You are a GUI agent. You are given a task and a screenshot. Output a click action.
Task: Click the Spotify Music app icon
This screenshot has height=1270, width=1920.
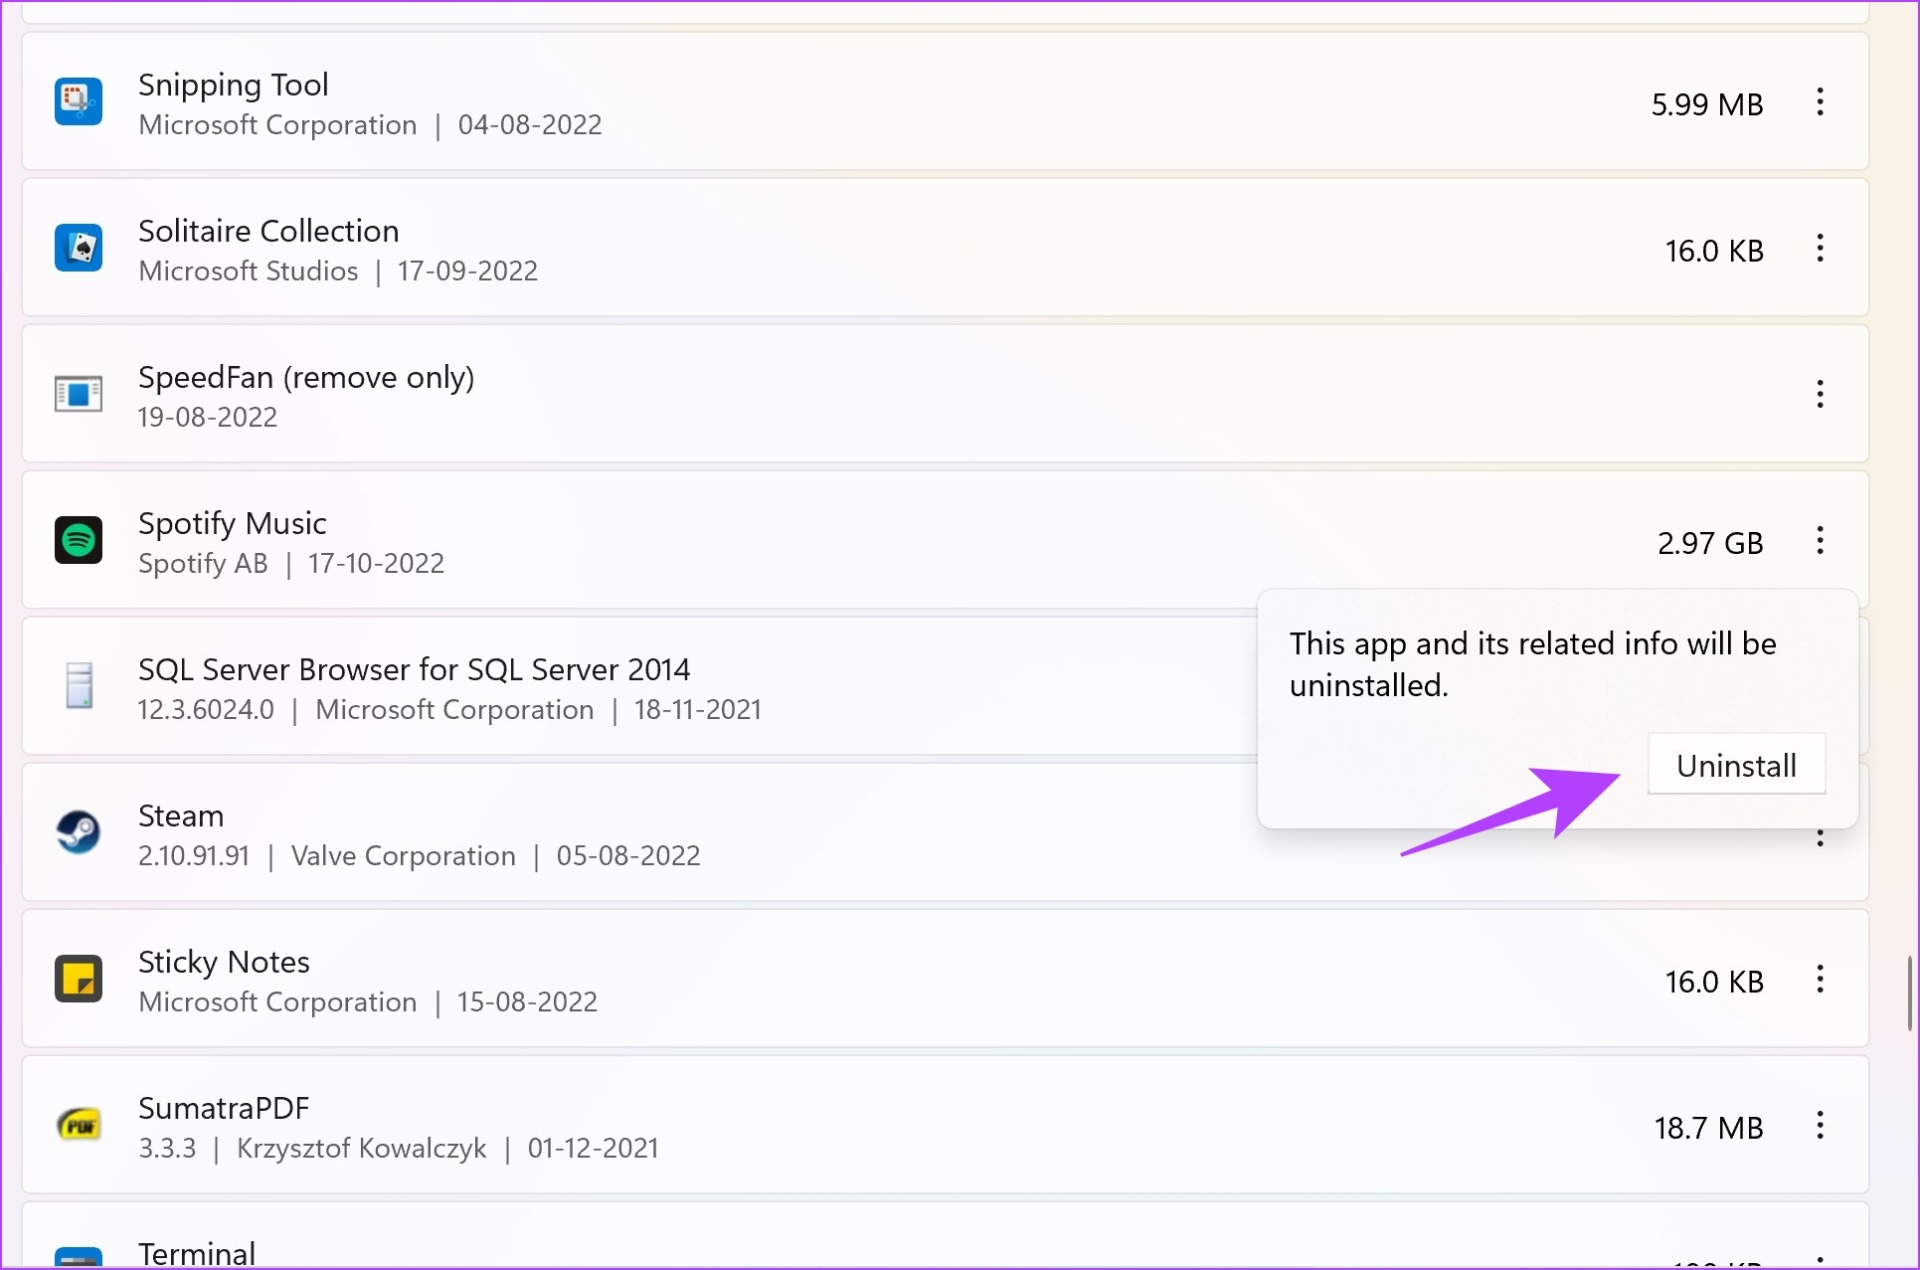click(x=78, y=540)
